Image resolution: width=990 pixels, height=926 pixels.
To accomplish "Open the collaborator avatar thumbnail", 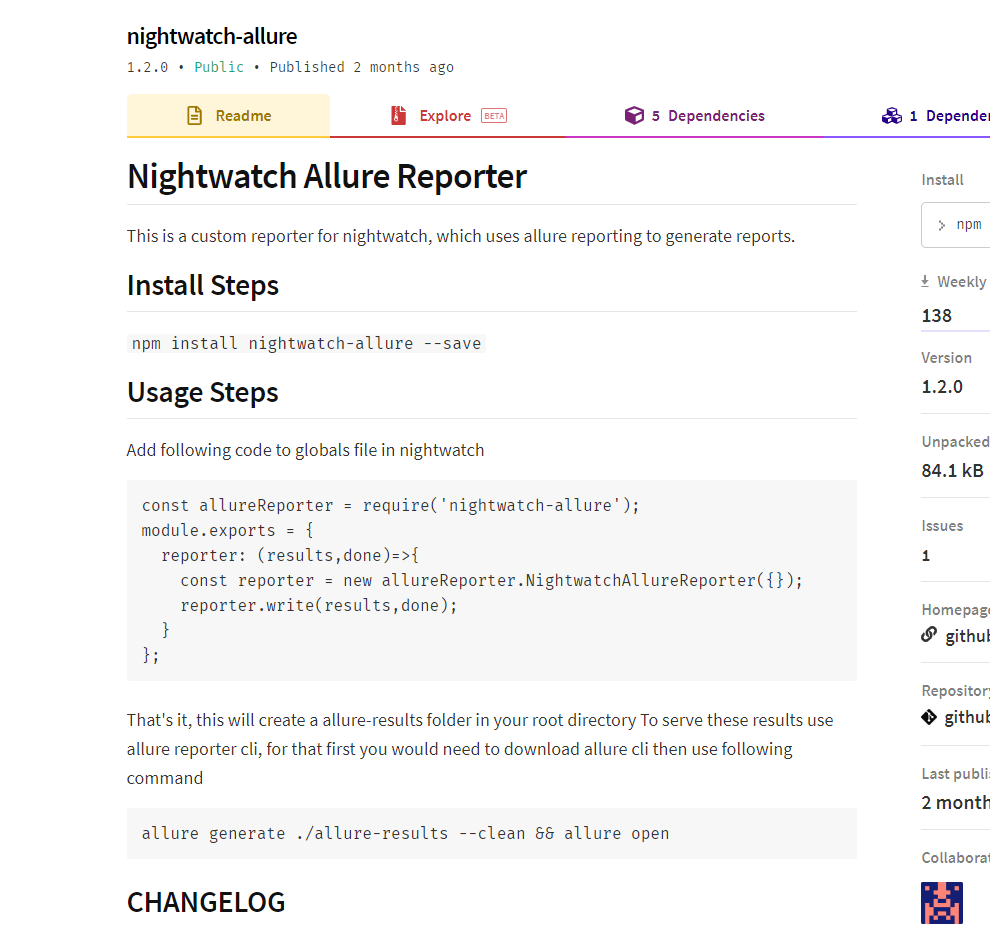I will (942, 903).
